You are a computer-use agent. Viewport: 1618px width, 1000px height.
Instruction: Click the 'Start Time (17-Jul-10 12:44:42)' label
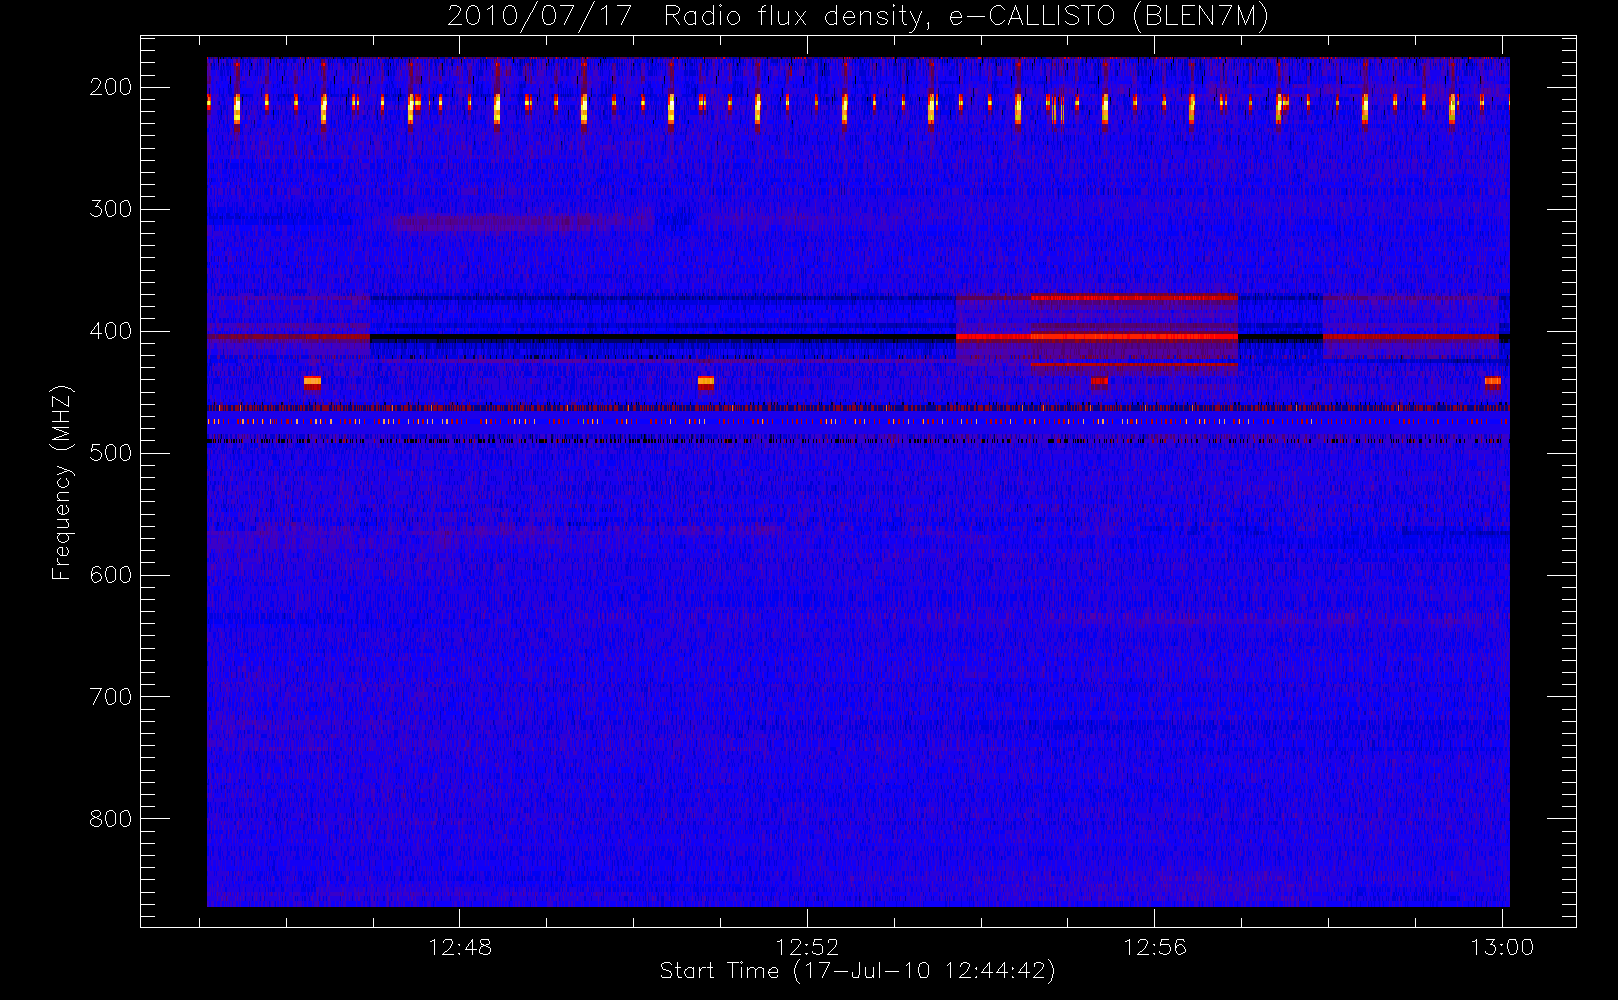point(858,971)
